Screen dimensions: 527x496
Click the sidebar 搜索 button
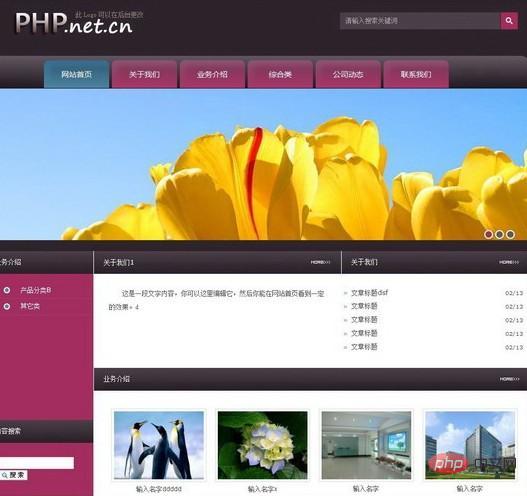click(14, 475)
